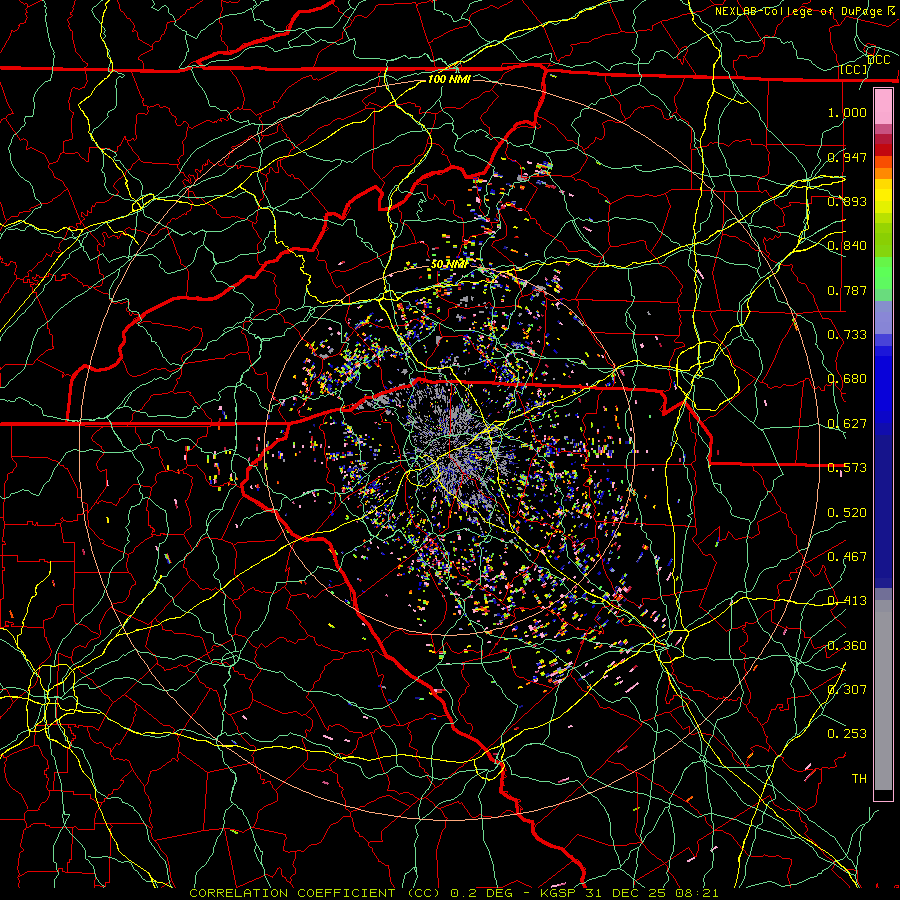Click the 0.253 legend value
Screen dimensions: 900x900
pyautogui.click(x=847, y=734)
